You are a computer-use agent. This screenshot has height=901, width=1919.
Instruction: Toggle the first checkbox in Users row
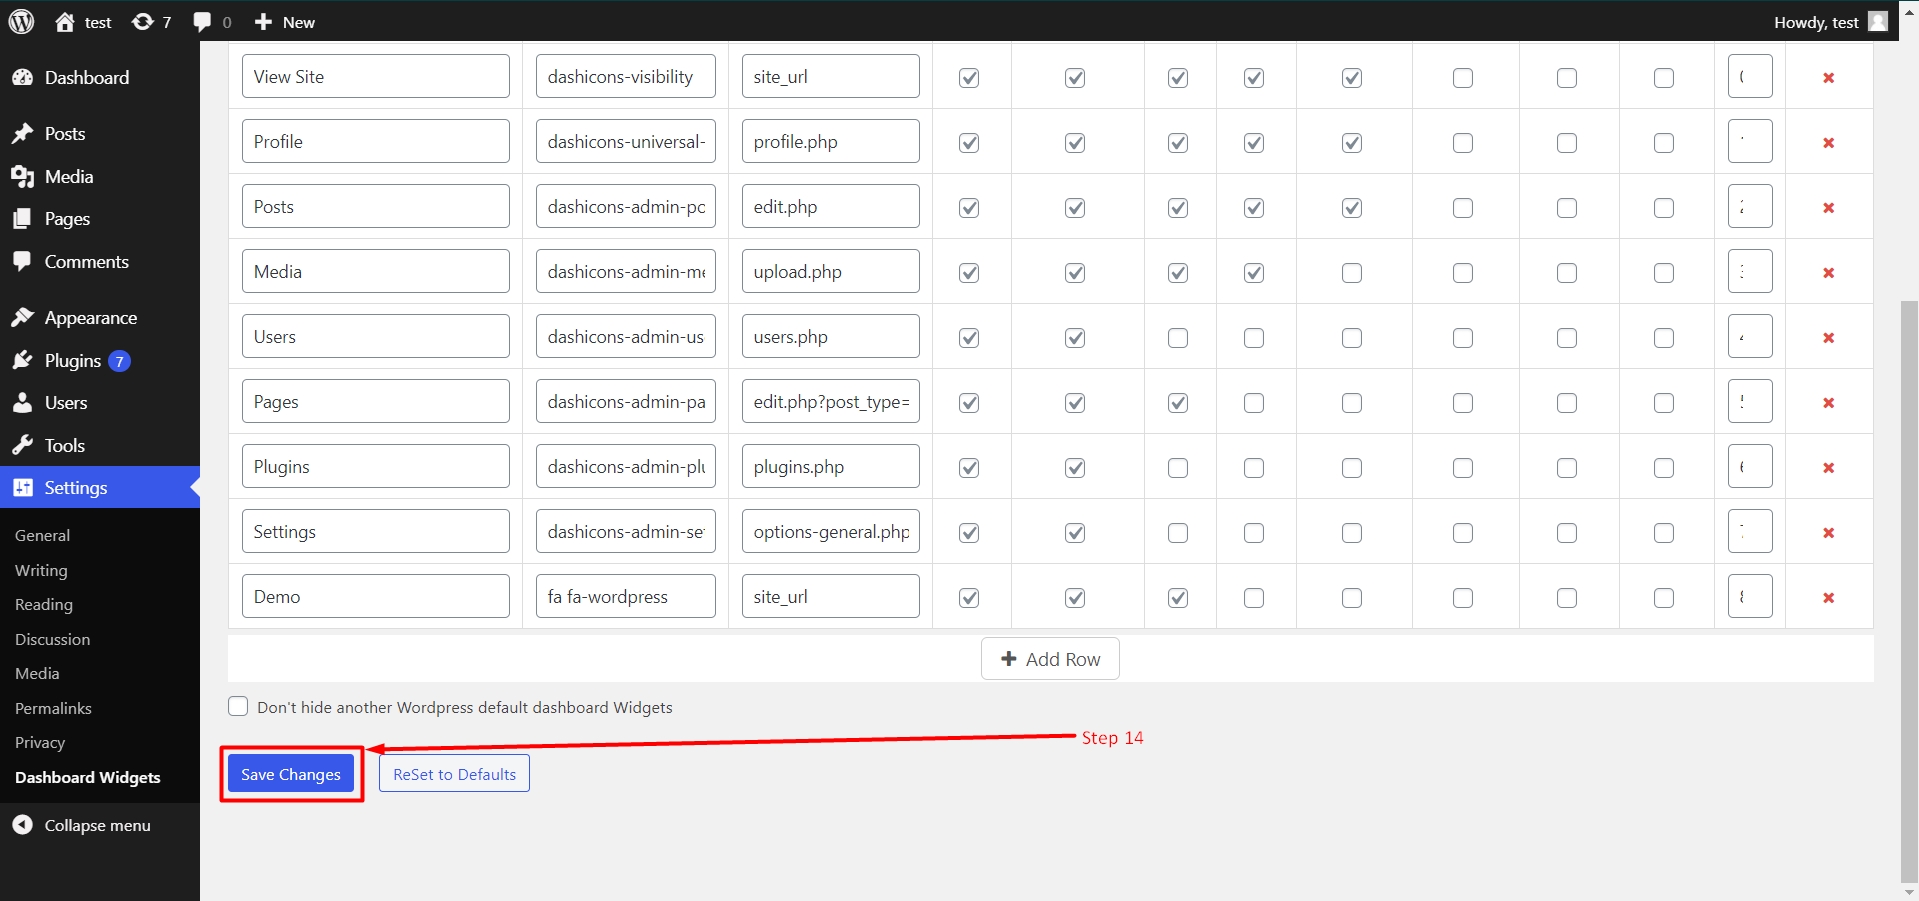coord(969,337)
